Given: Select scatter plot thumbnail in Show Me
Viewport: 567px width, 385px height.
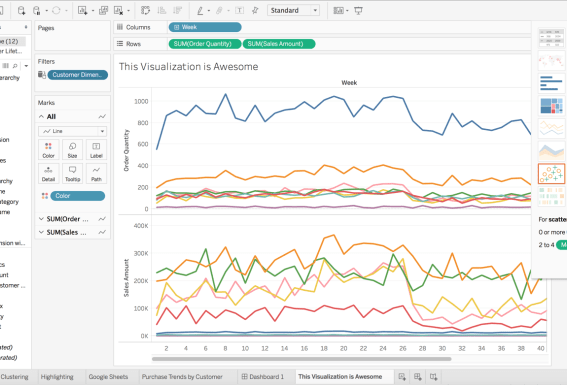Looking at the screenshot, I should pyautogui.click(x=551, y=174).
